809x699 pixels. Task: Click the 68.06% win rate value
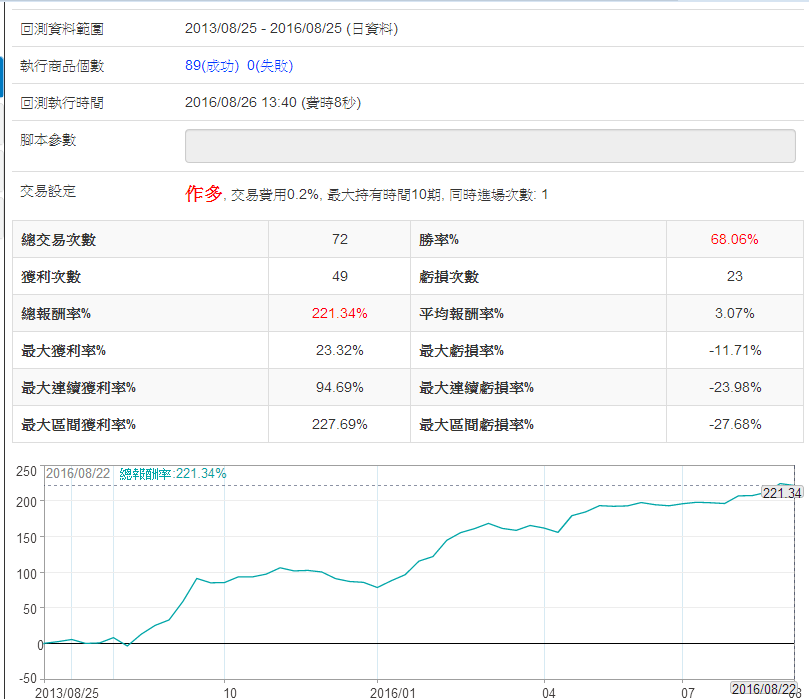tap(734, 240)
